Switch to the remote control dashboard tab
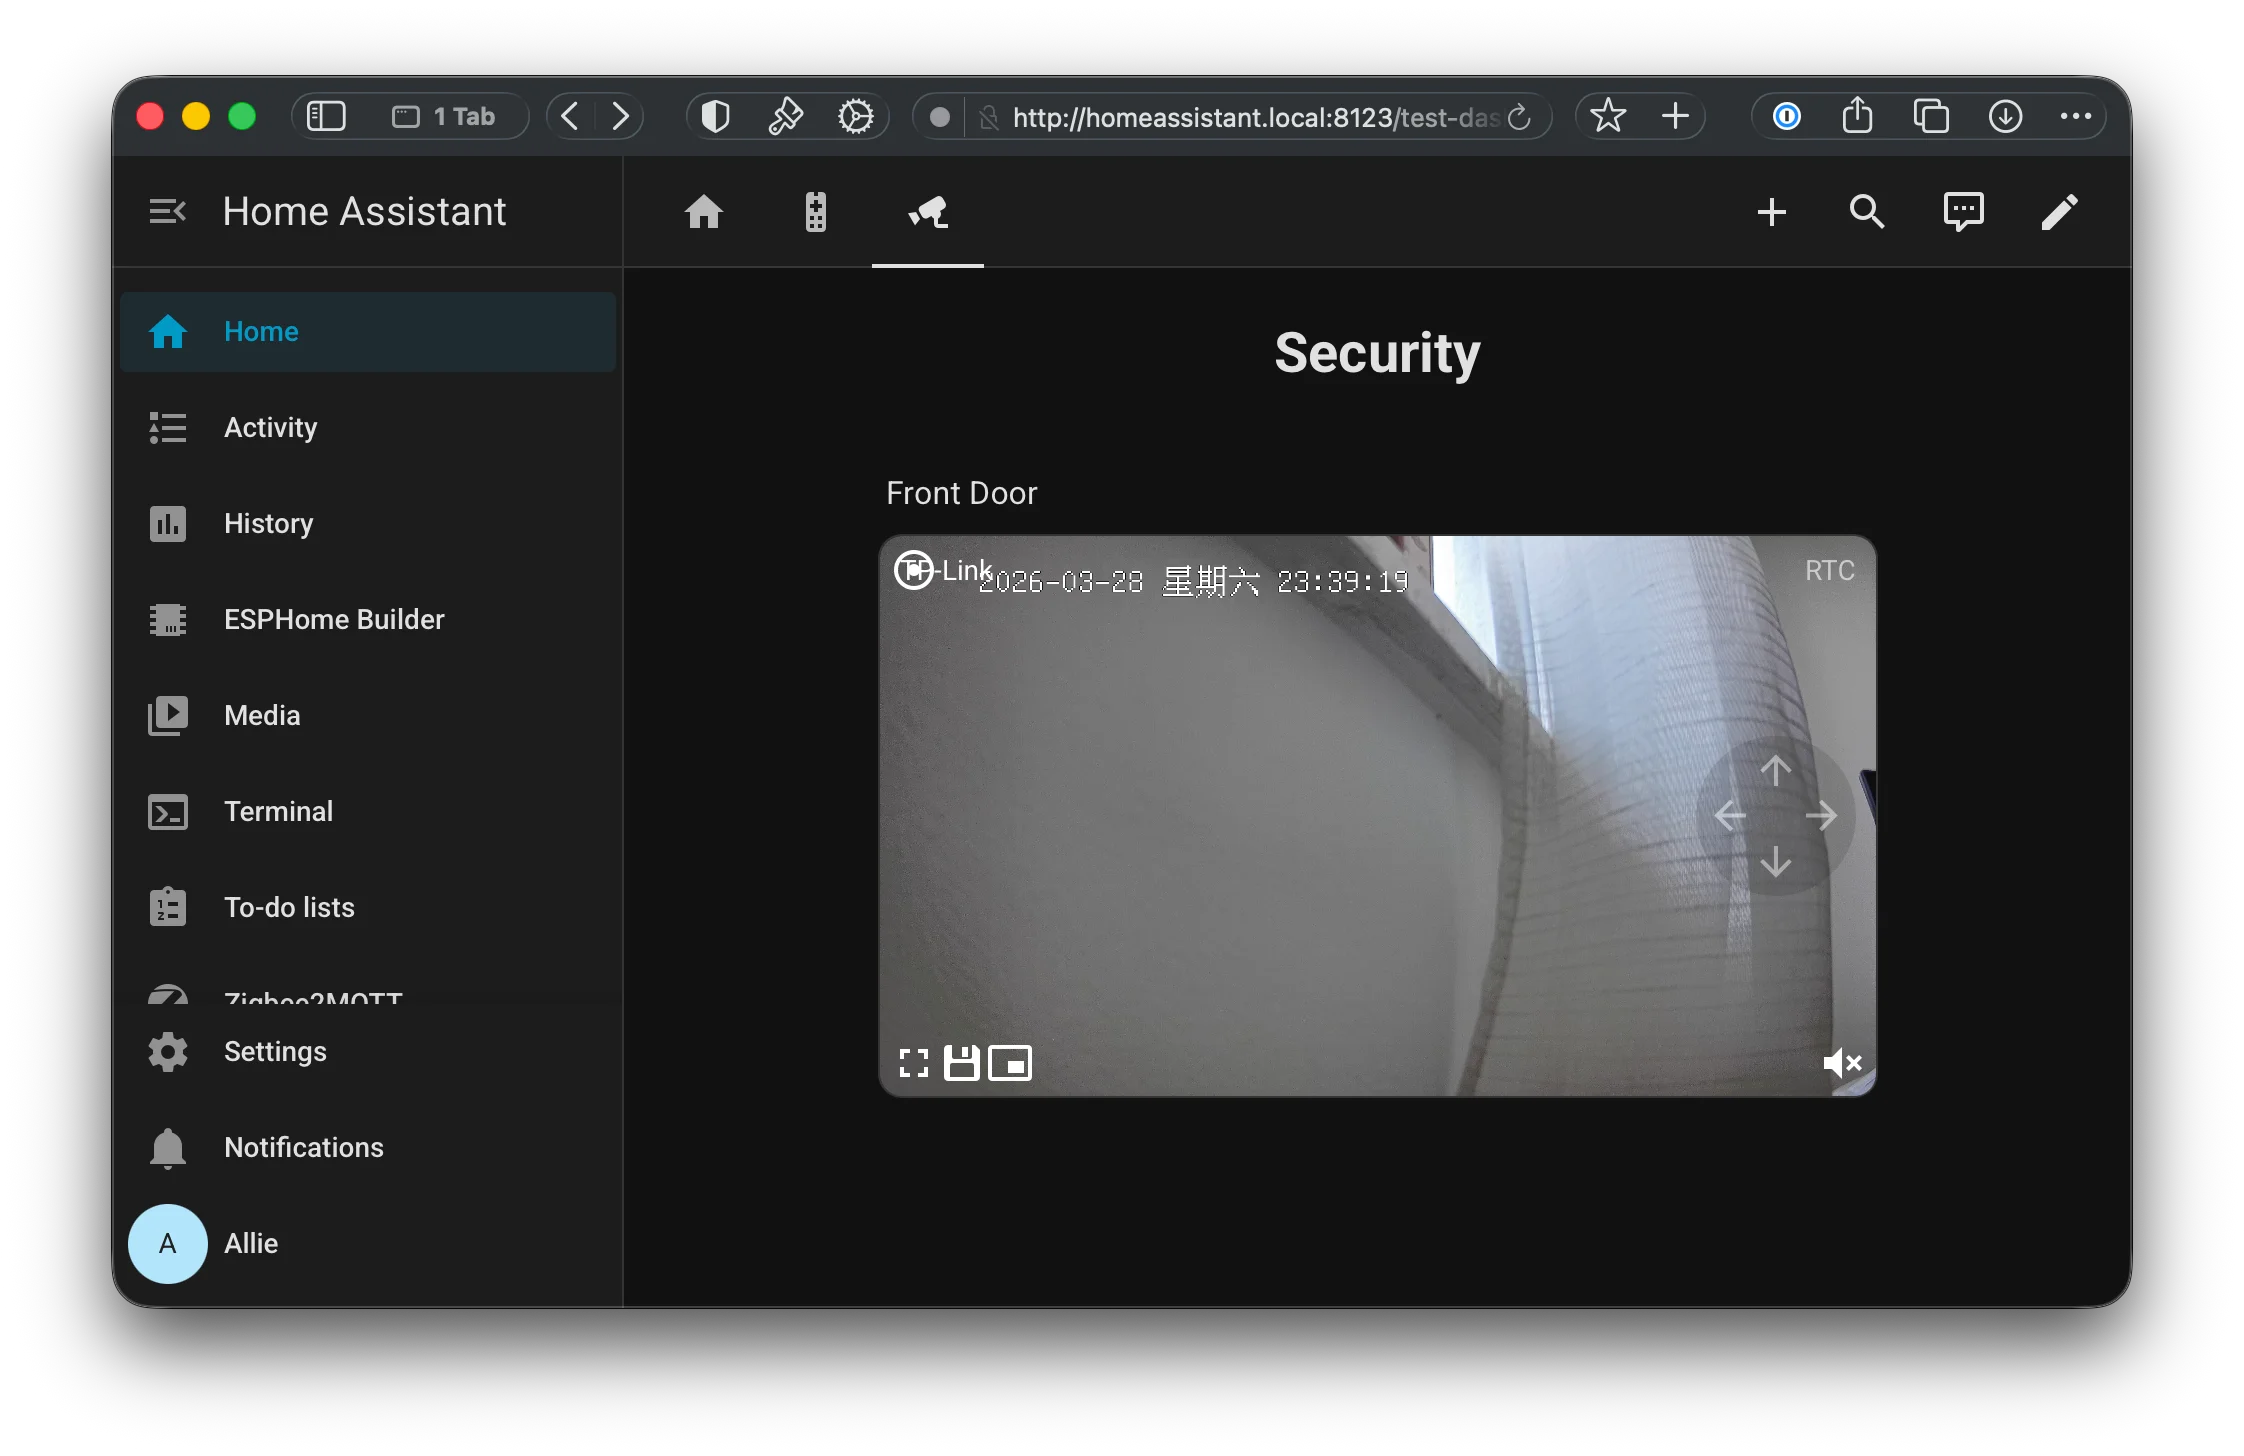This screenshot has height=1456, width=2244. [x=816, y=212]
